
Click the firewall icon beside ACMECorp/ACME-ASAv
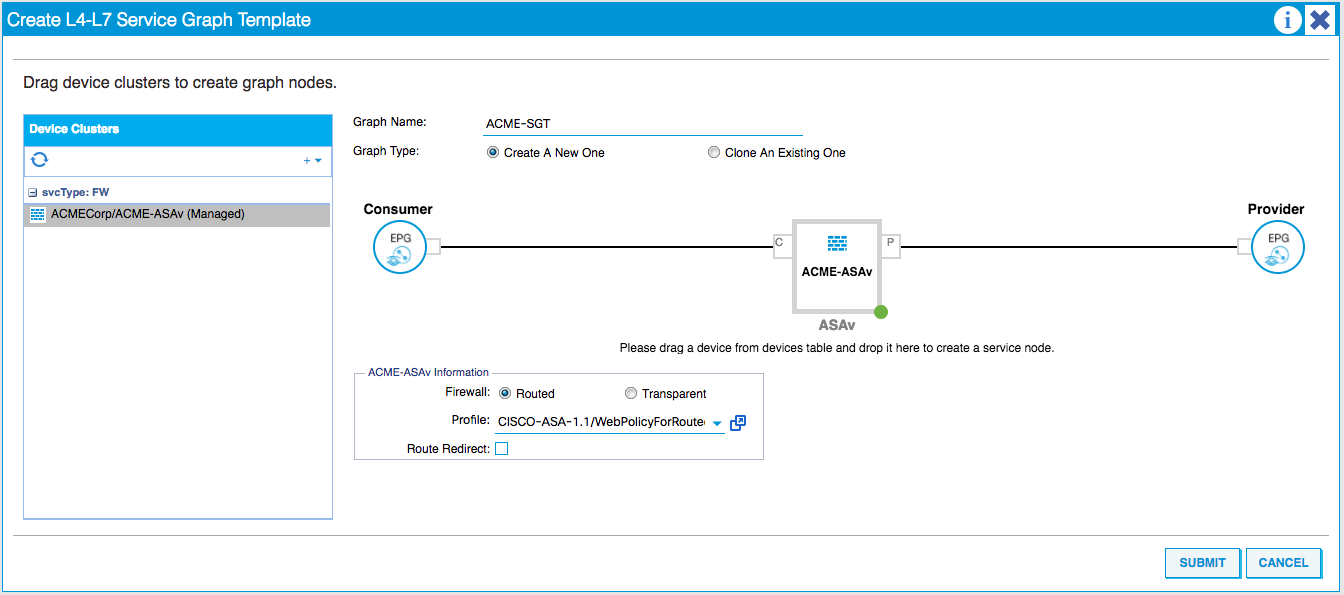click(38, 214)
